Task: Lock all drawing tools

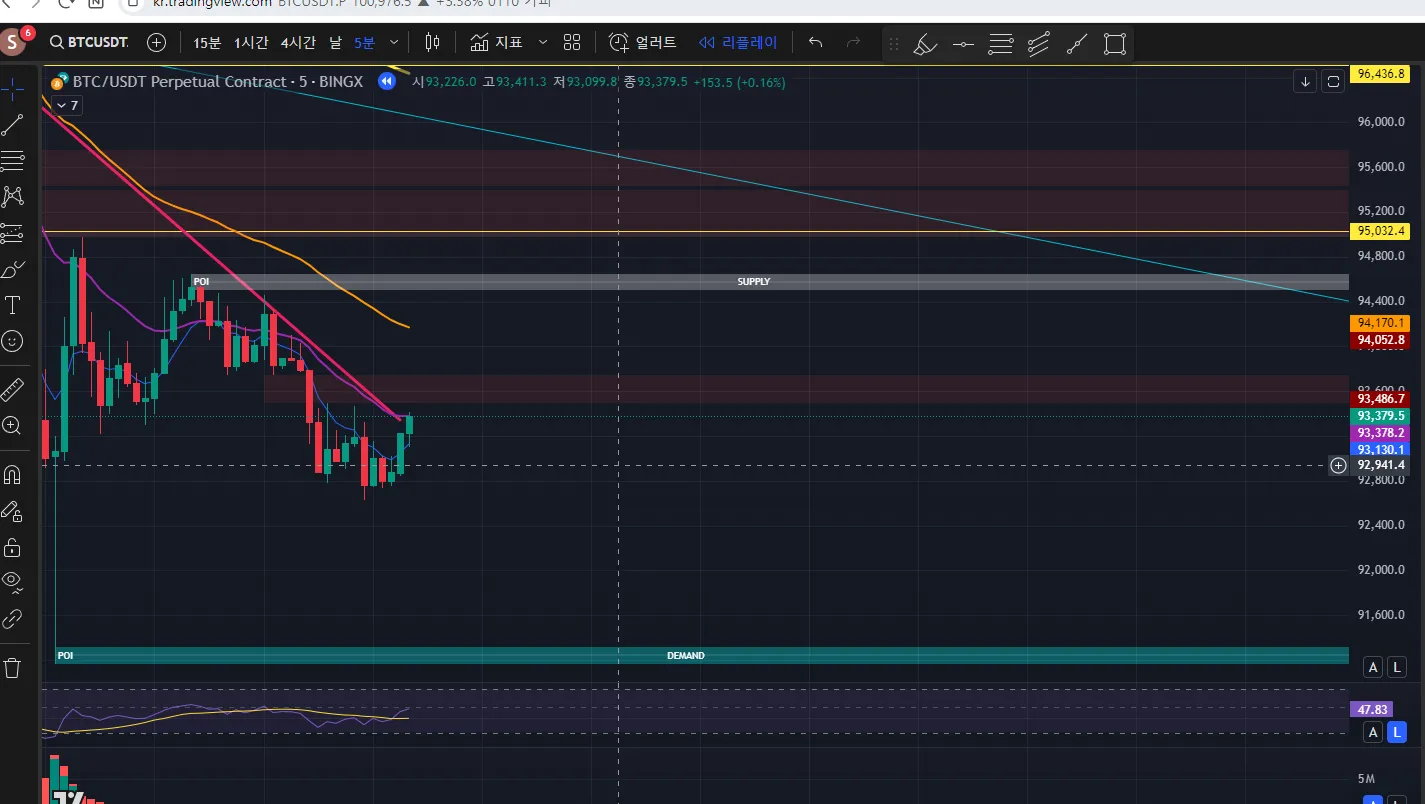Action: coord(13,547)
